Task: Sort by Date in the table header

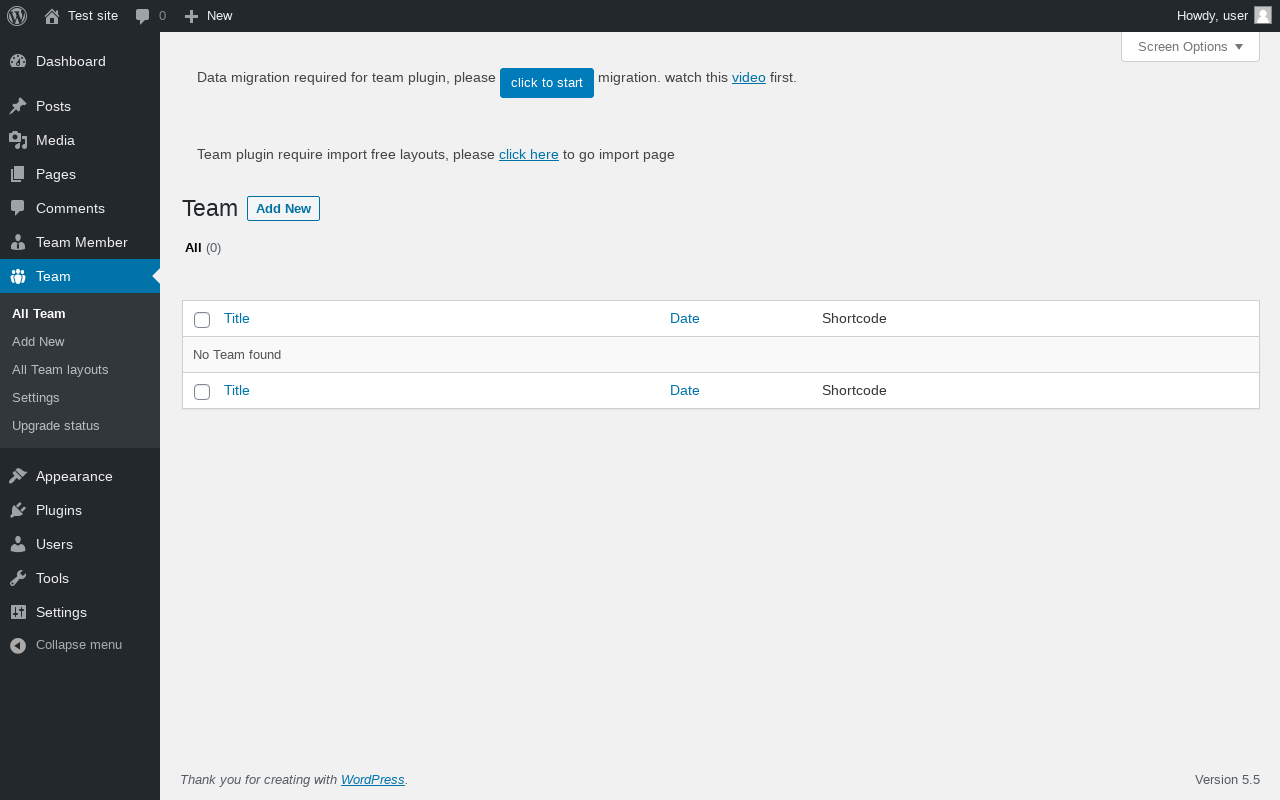Action: tap(685, 318)
